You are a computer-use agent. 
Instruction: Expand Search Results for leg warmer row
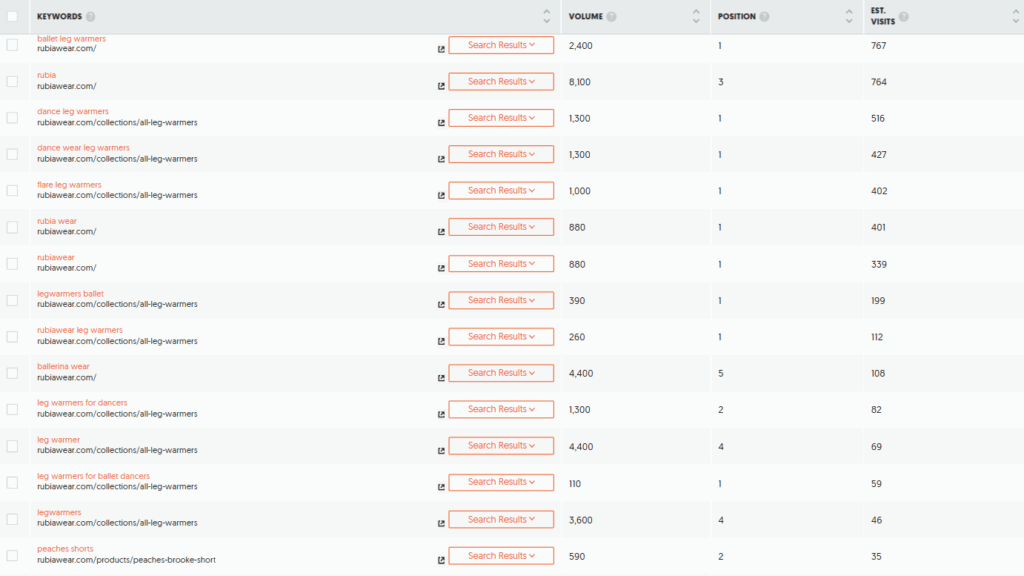point(501,445)
